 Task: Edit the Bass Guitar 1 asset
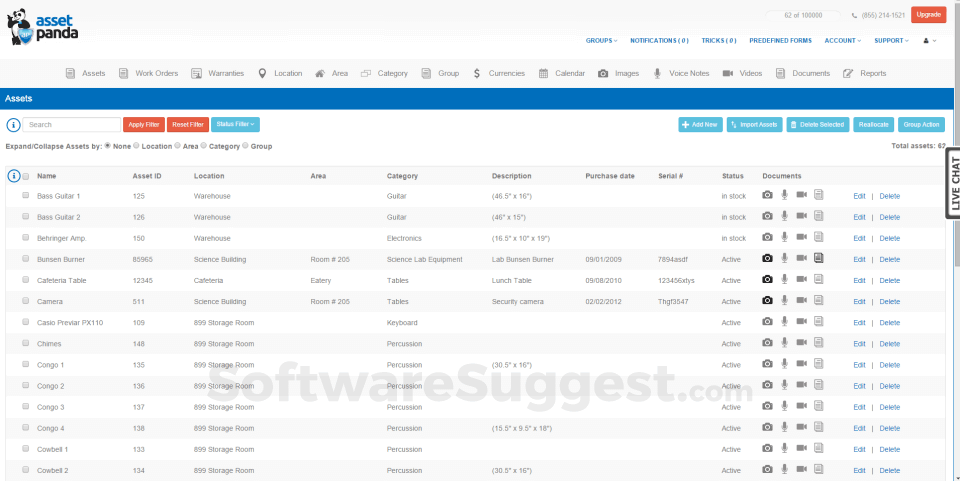coord(859,196)
